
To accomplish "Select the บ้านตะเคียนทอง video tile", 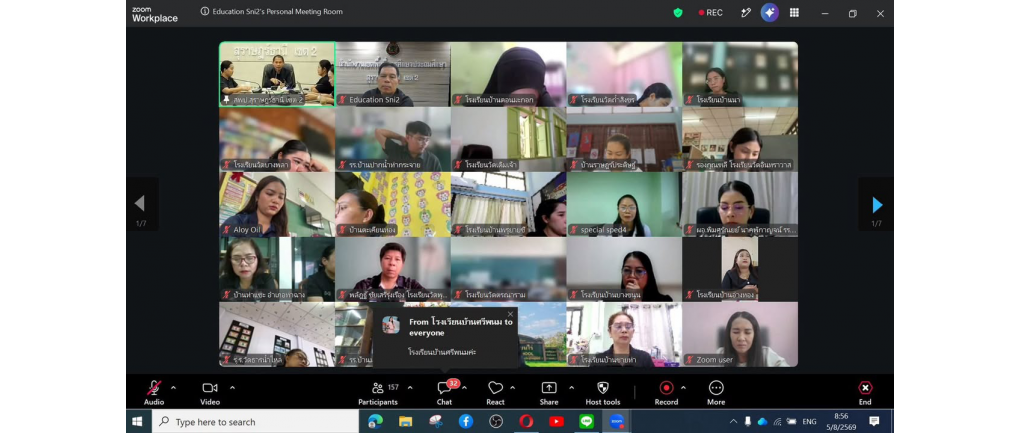I will pos(393,204).
